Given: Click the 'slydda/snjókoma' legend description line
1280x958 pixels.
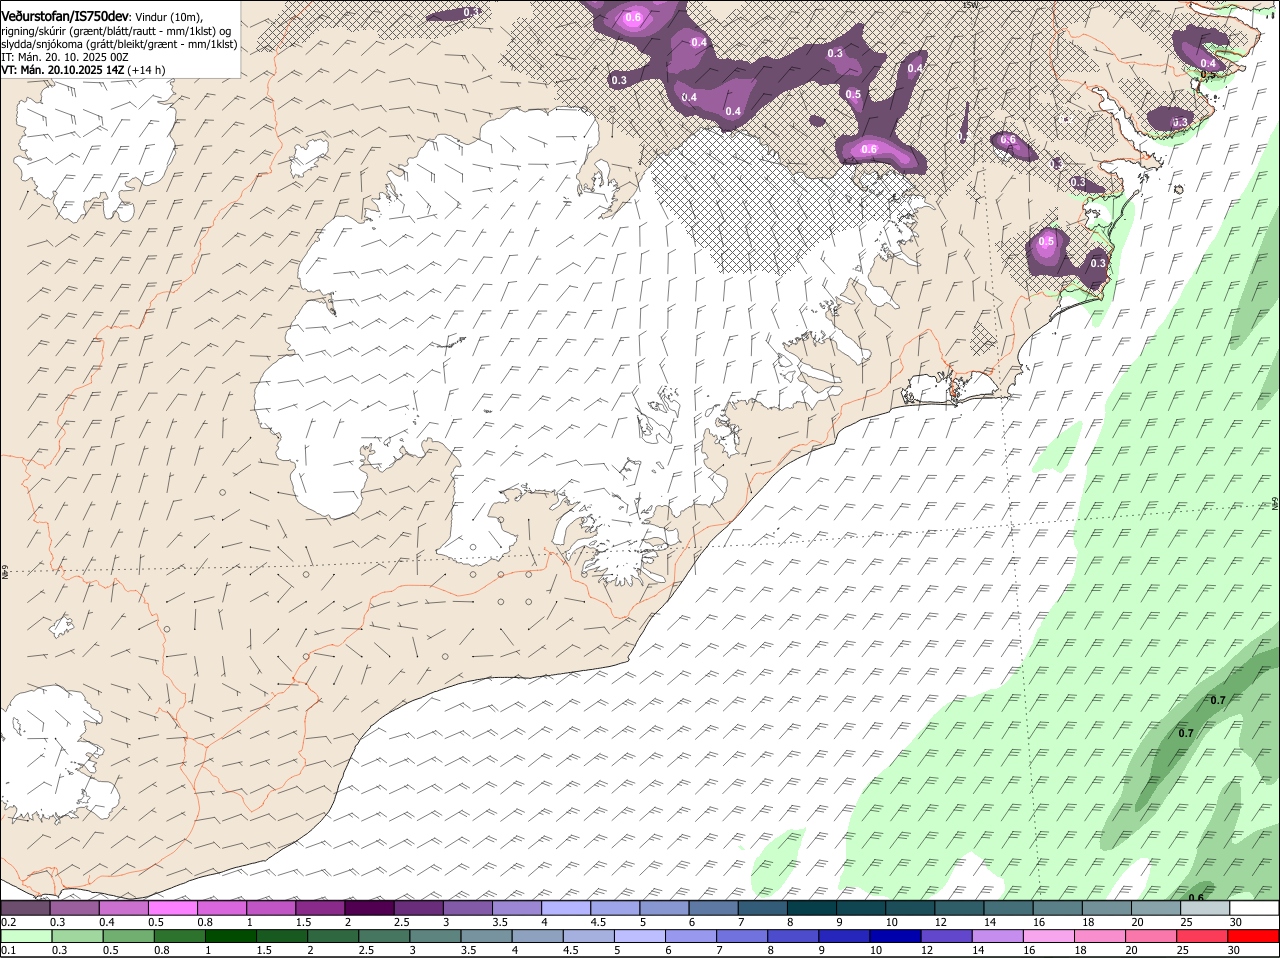Looking at the screenshot, I should coord(120,44).
